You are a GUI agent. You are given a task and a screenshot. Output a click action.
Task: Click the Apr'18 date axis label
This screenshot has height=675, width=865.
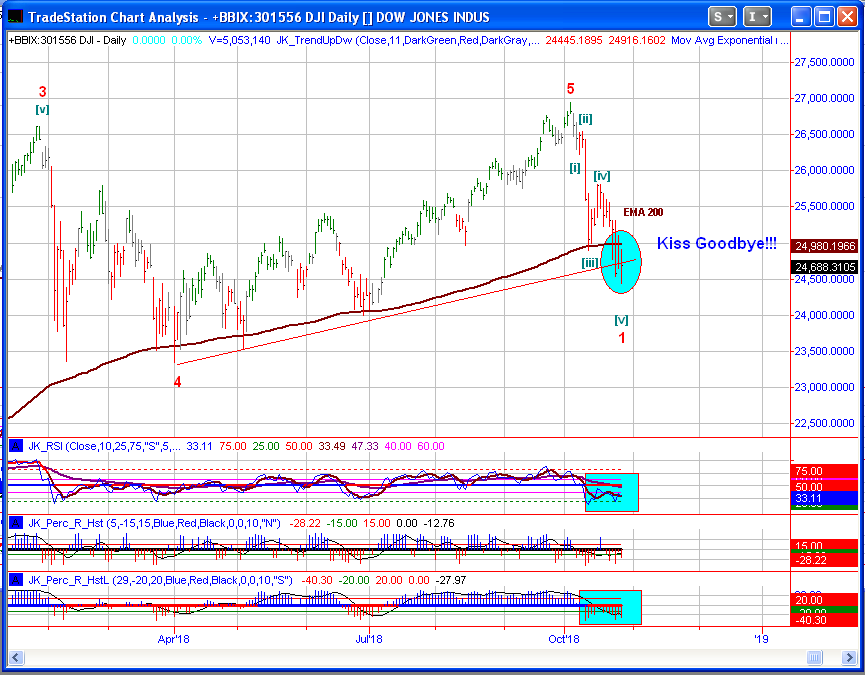174,639
